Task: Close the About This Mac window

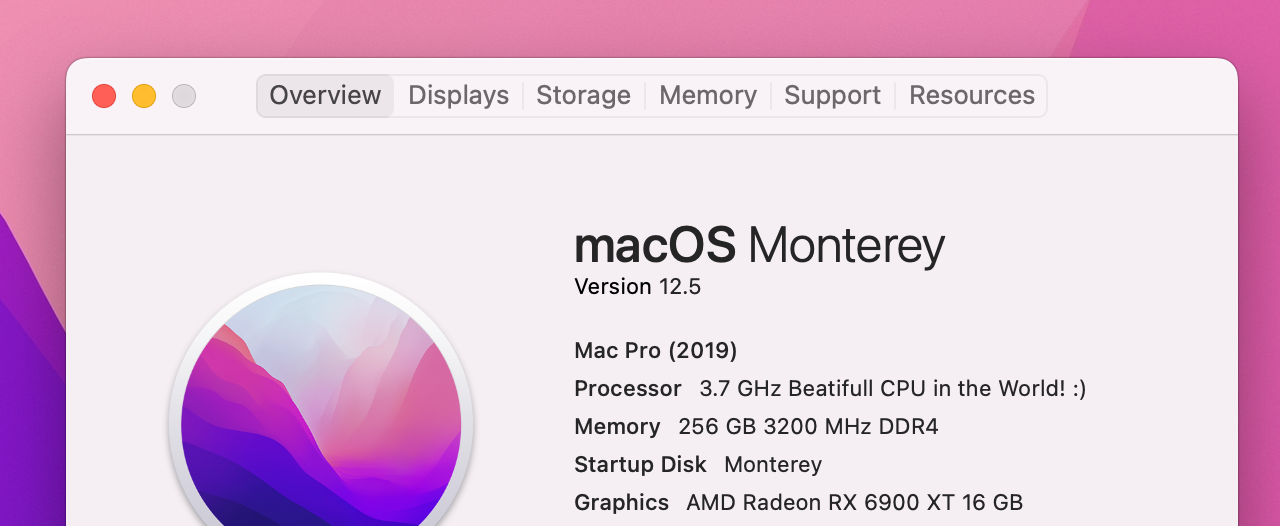Action: 104,96
